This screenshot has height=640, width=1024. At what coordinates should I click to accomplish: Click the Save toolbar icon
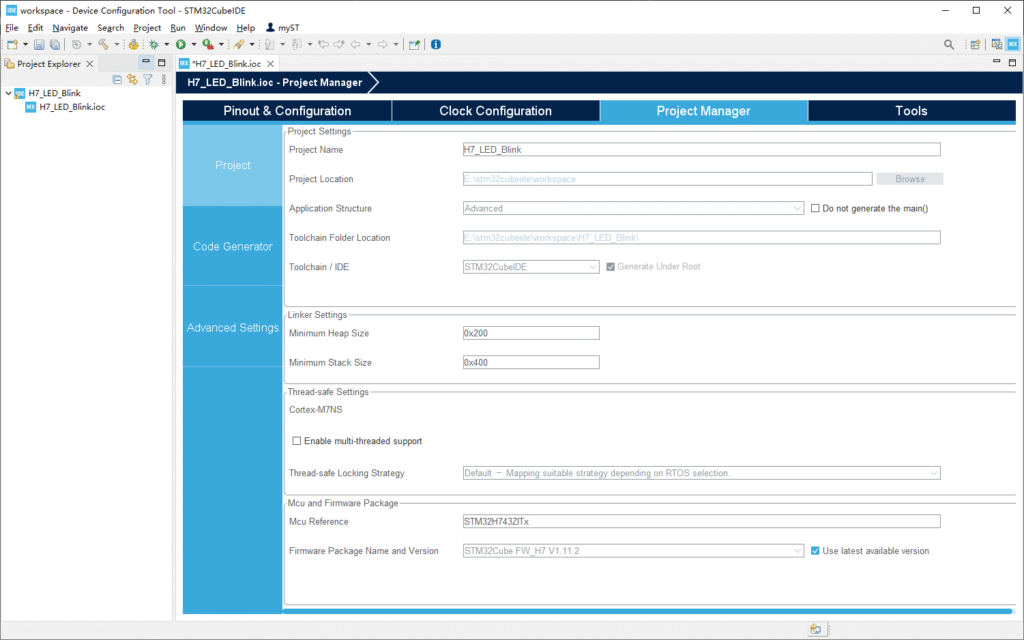click(x=39, y=44)
